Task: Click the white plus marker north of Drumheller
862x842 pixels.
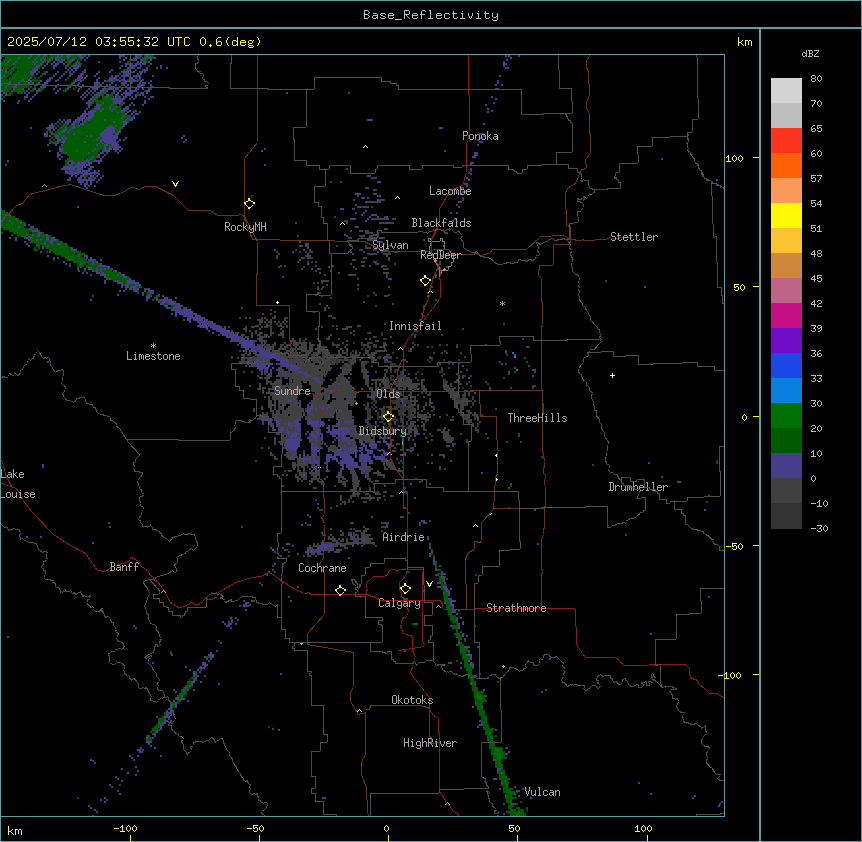Action: [x=612, y=375]
